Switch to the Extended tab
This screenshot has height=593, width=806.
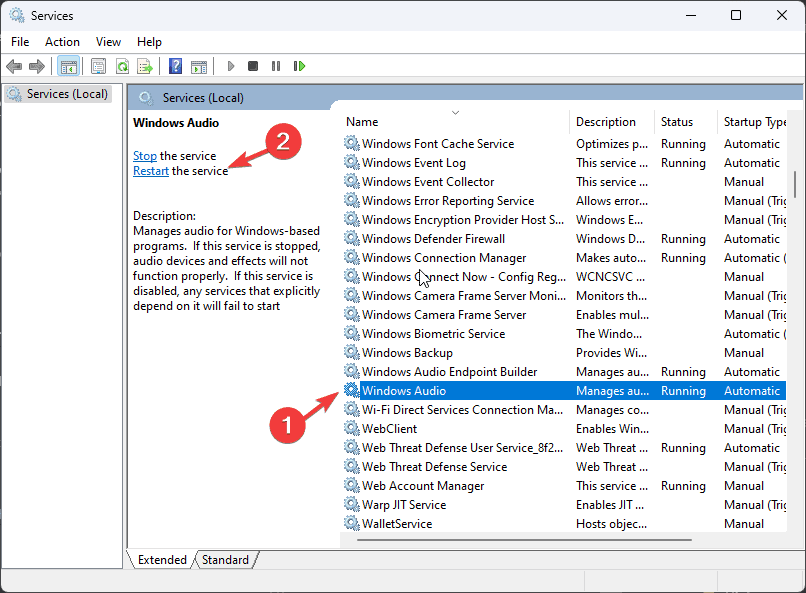click(162, 560)
